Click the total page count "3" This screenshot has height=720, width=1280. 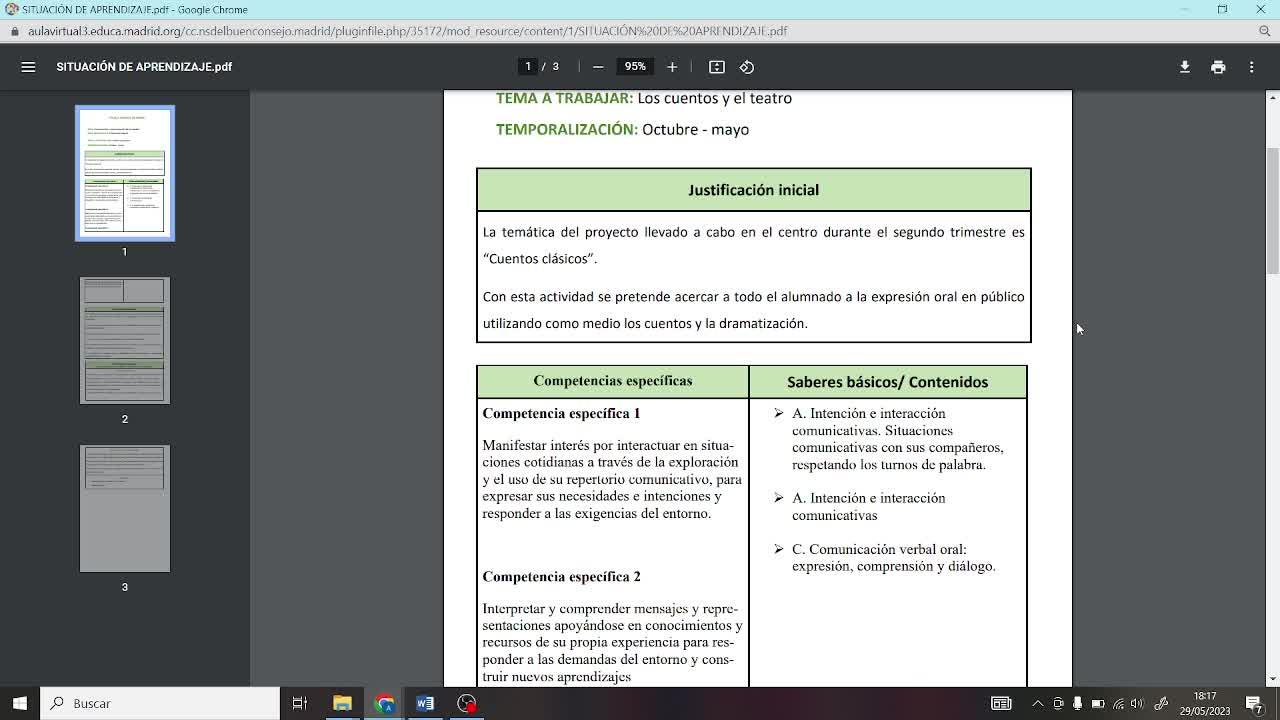point(556,67)
